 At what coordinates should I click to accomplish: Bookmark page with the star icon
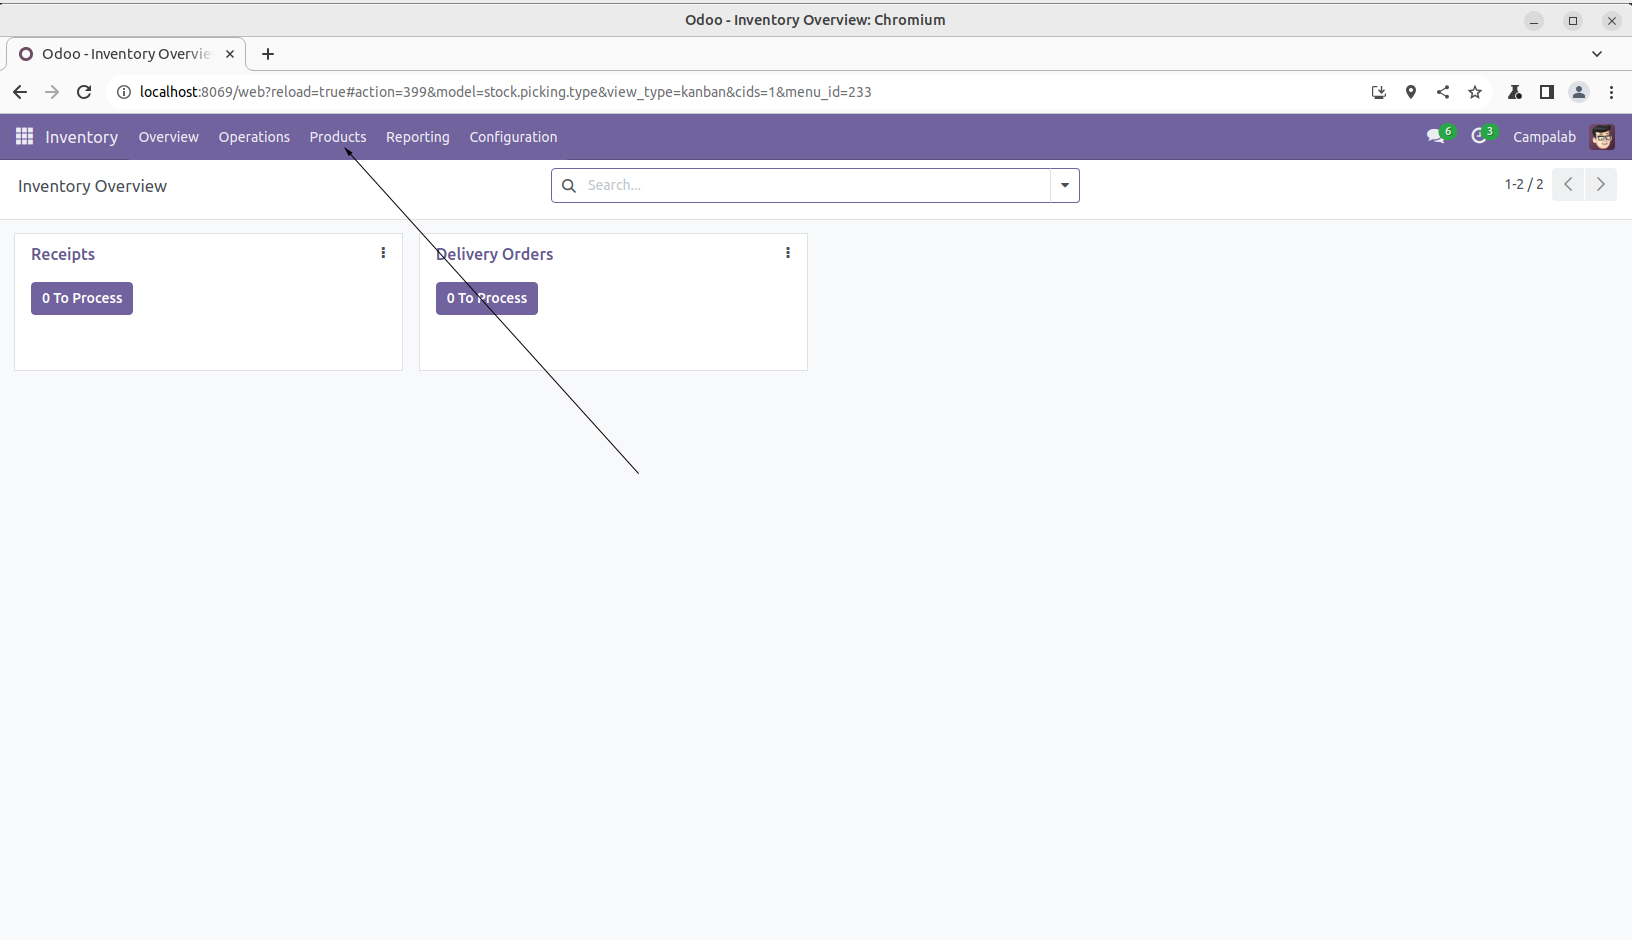pos(1475,92)
